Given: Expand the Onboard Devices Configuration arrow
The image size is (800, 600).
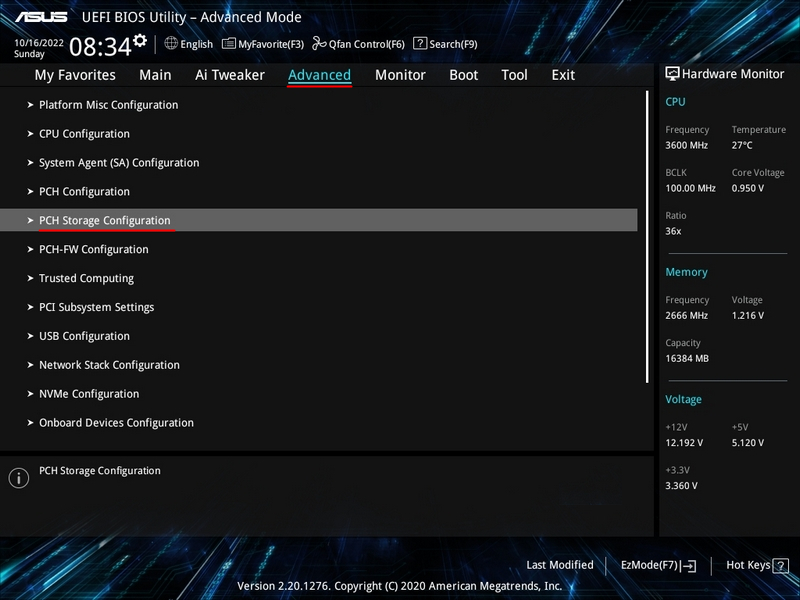Looking at the screenshot, I should (30, 423).
